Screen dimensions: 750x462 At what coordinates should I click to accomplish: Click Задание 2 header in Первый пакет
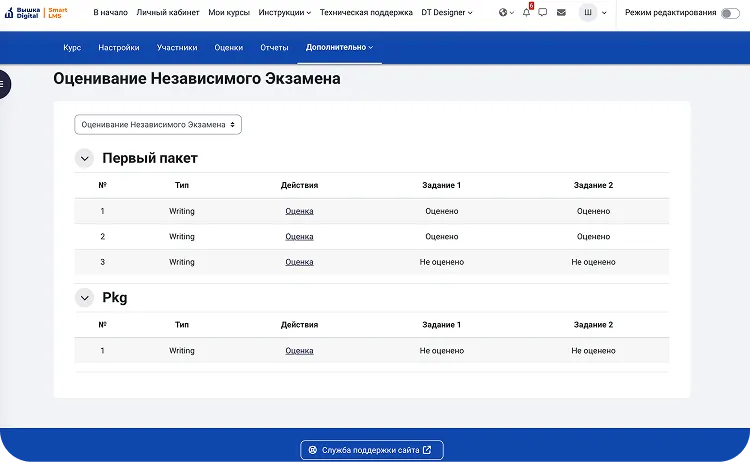click(593, 185)
